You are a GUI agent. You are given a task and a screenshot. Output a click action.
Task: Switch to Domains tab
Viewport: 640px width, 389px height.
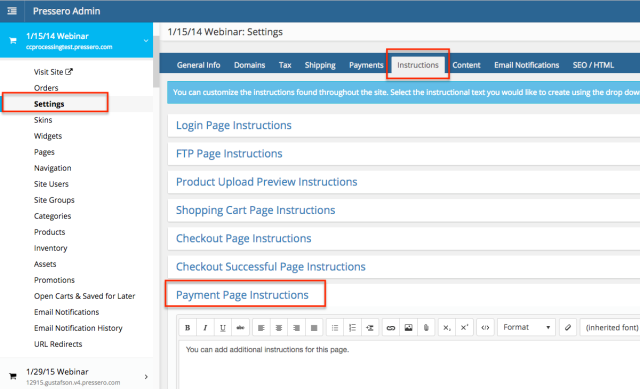(x=249, y=65)
